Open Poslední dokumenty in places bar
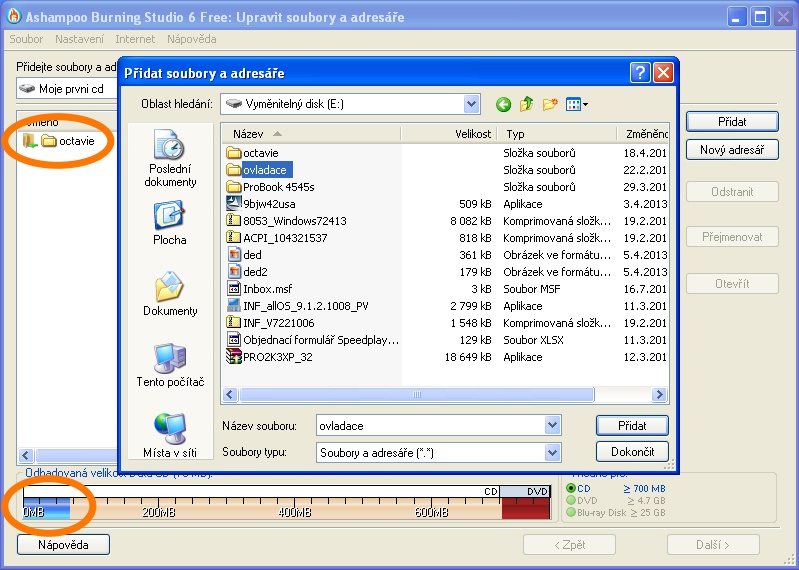 [x=169, y=160]
